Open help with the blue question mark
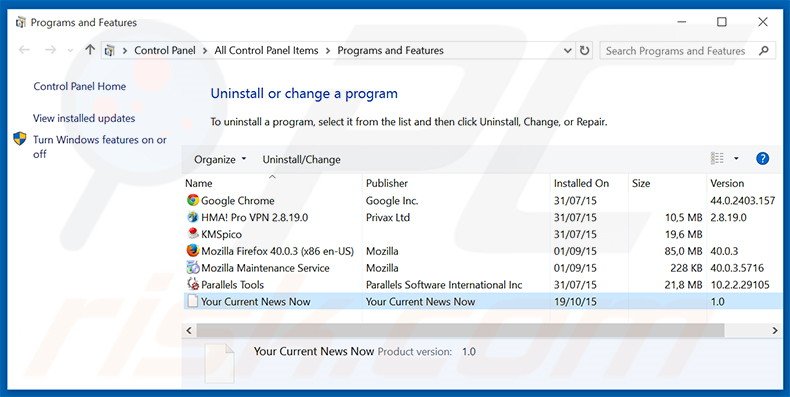The image size is (790, 397). pyautogui.click(x=762, y=159)
